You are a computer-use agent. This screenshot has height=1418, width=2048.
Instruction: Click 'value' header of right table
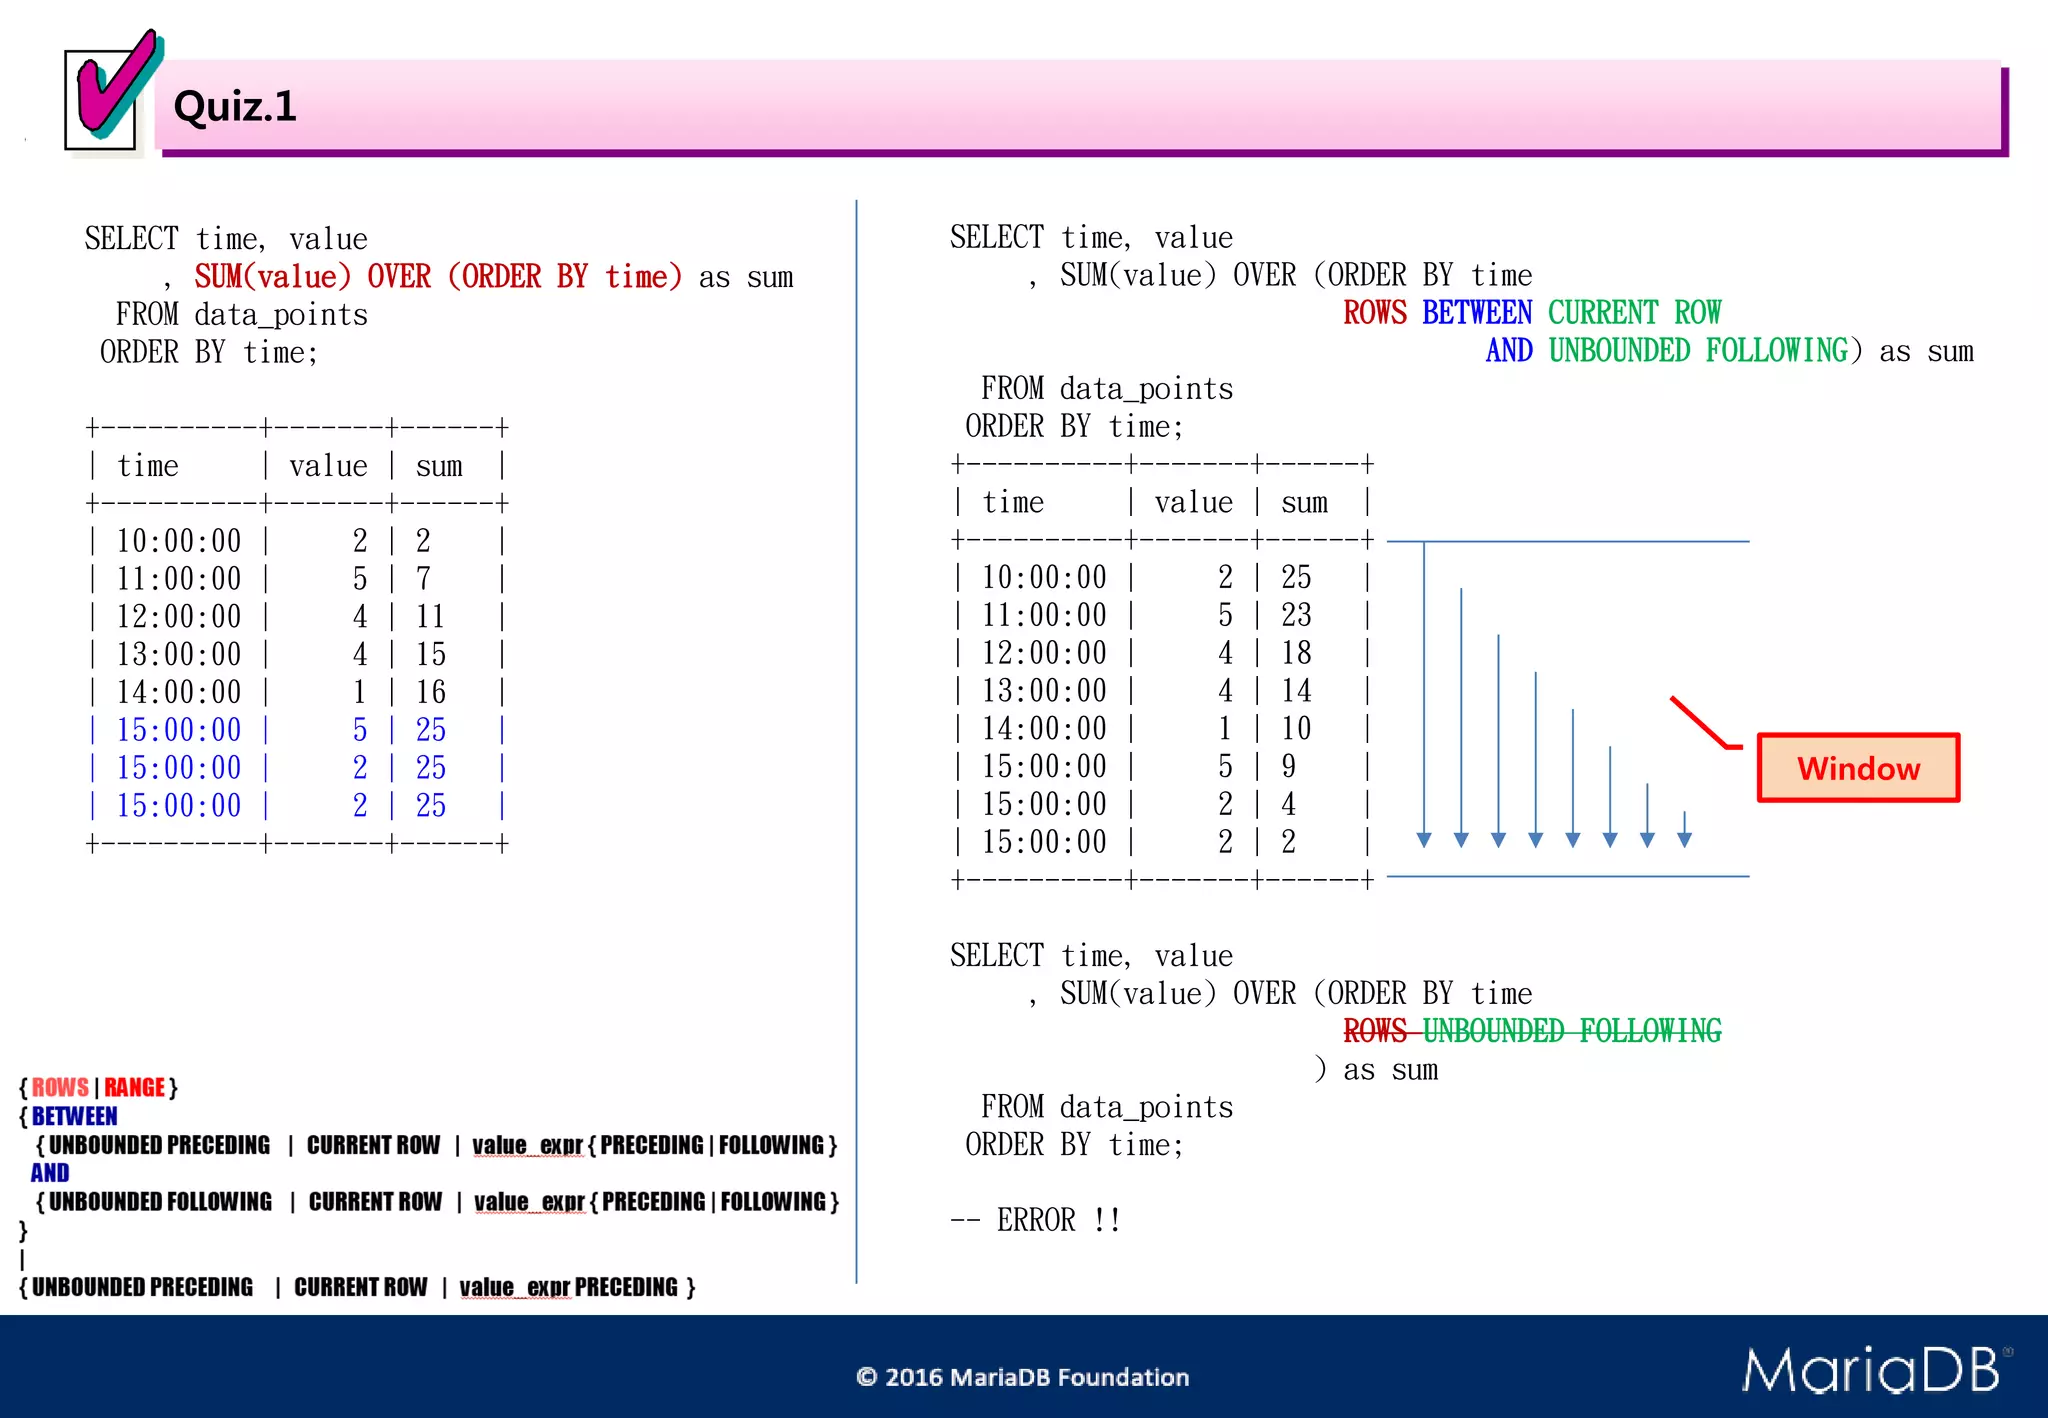click(1194, 503)
